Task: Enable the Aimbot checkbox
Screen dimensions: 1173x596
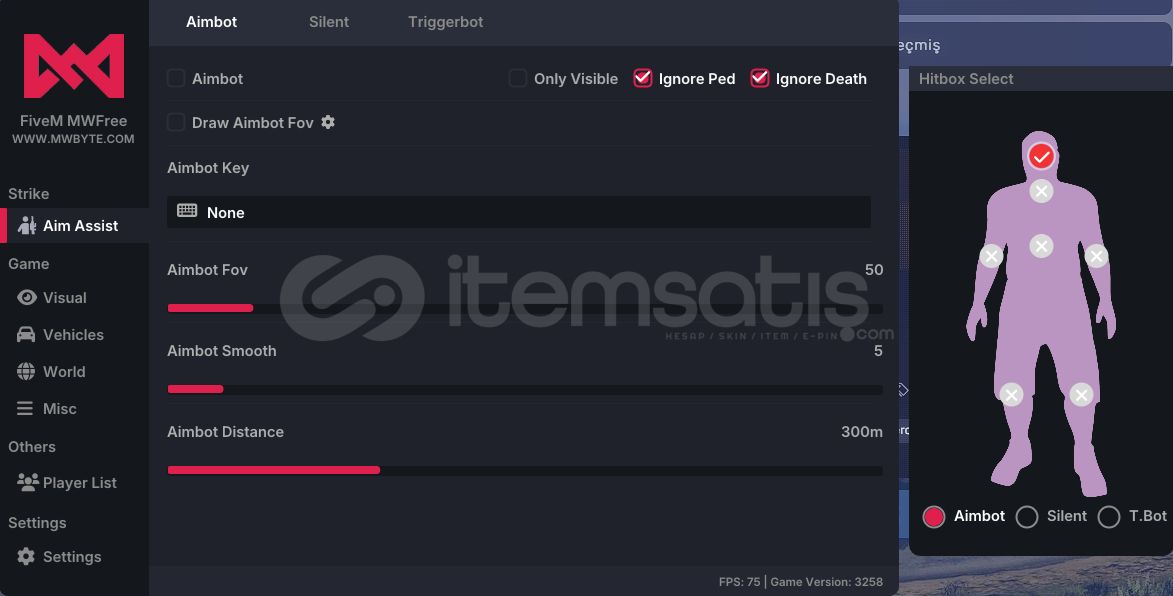Action: pos(176,79)
